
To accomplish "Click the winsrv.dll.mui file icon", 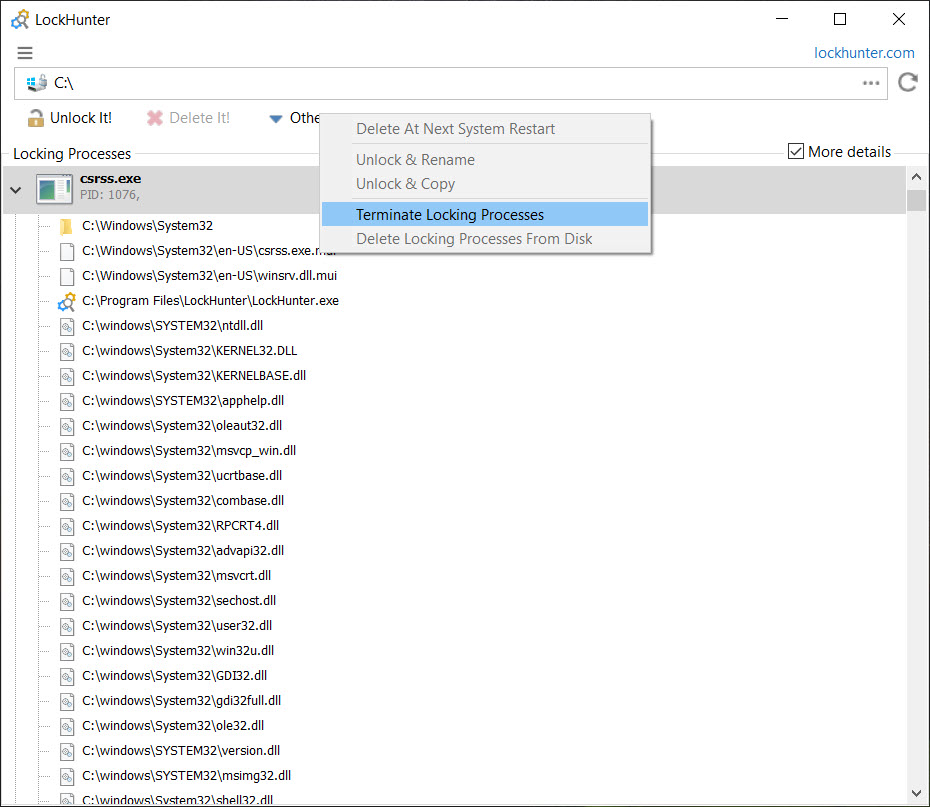I will point(67,276).
